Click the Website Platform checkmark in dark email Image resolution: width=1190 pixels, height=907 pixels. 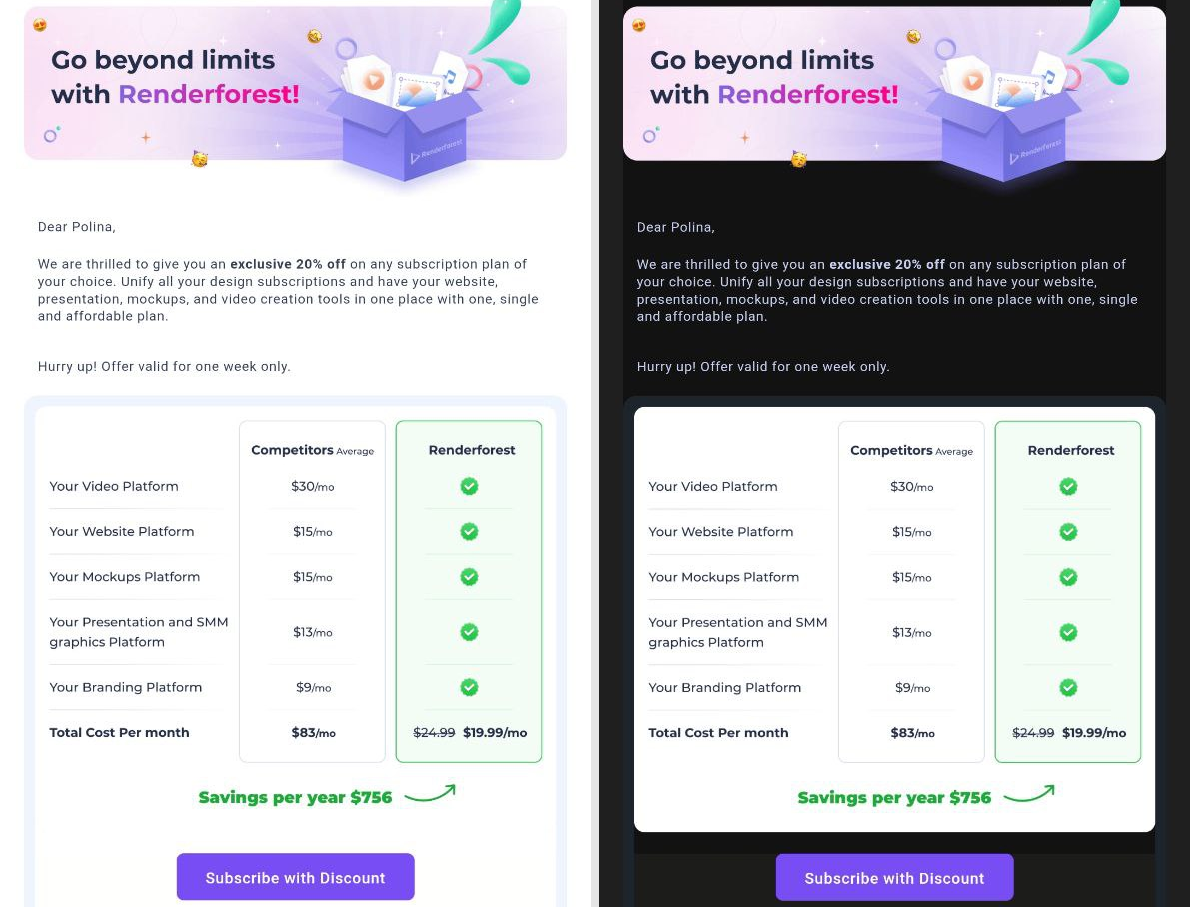coord(1068,532)
